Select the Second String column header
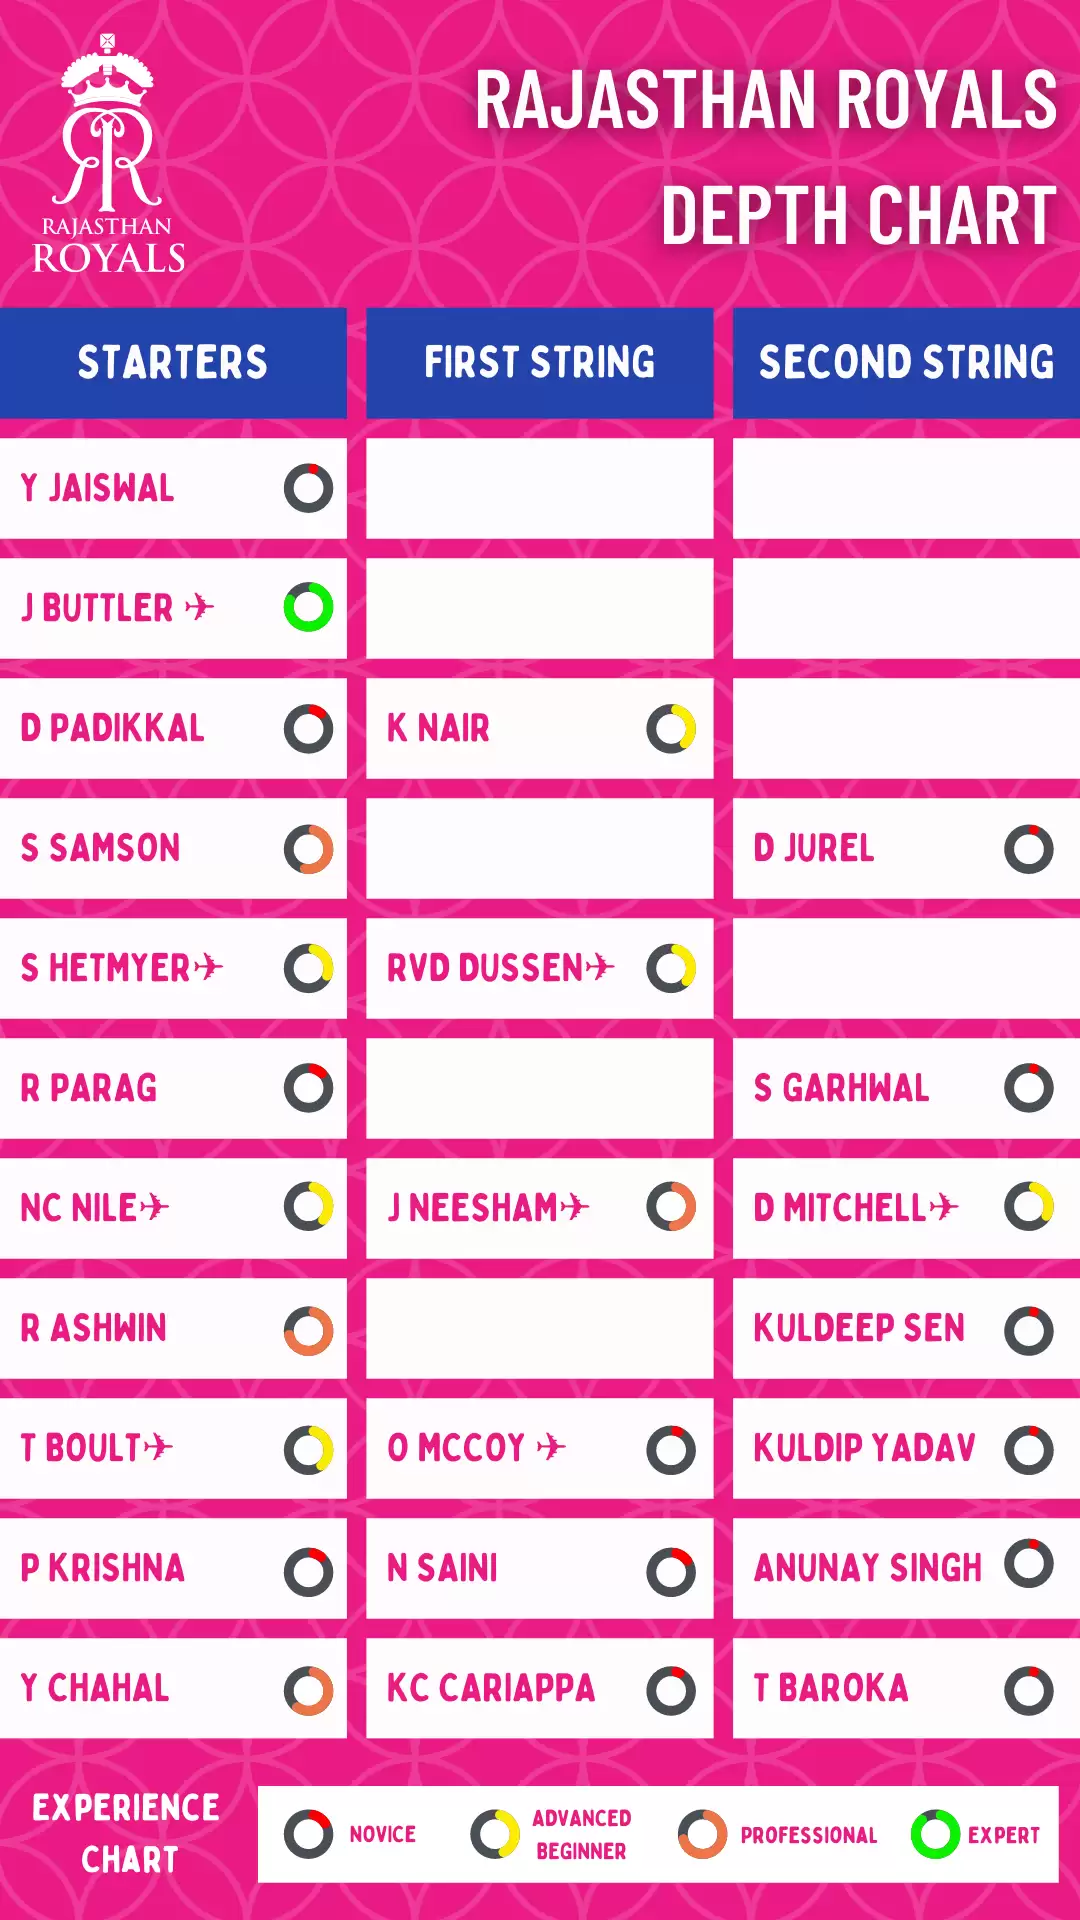Viewport: 1080px width, 1920px height. tap(907, 363)
